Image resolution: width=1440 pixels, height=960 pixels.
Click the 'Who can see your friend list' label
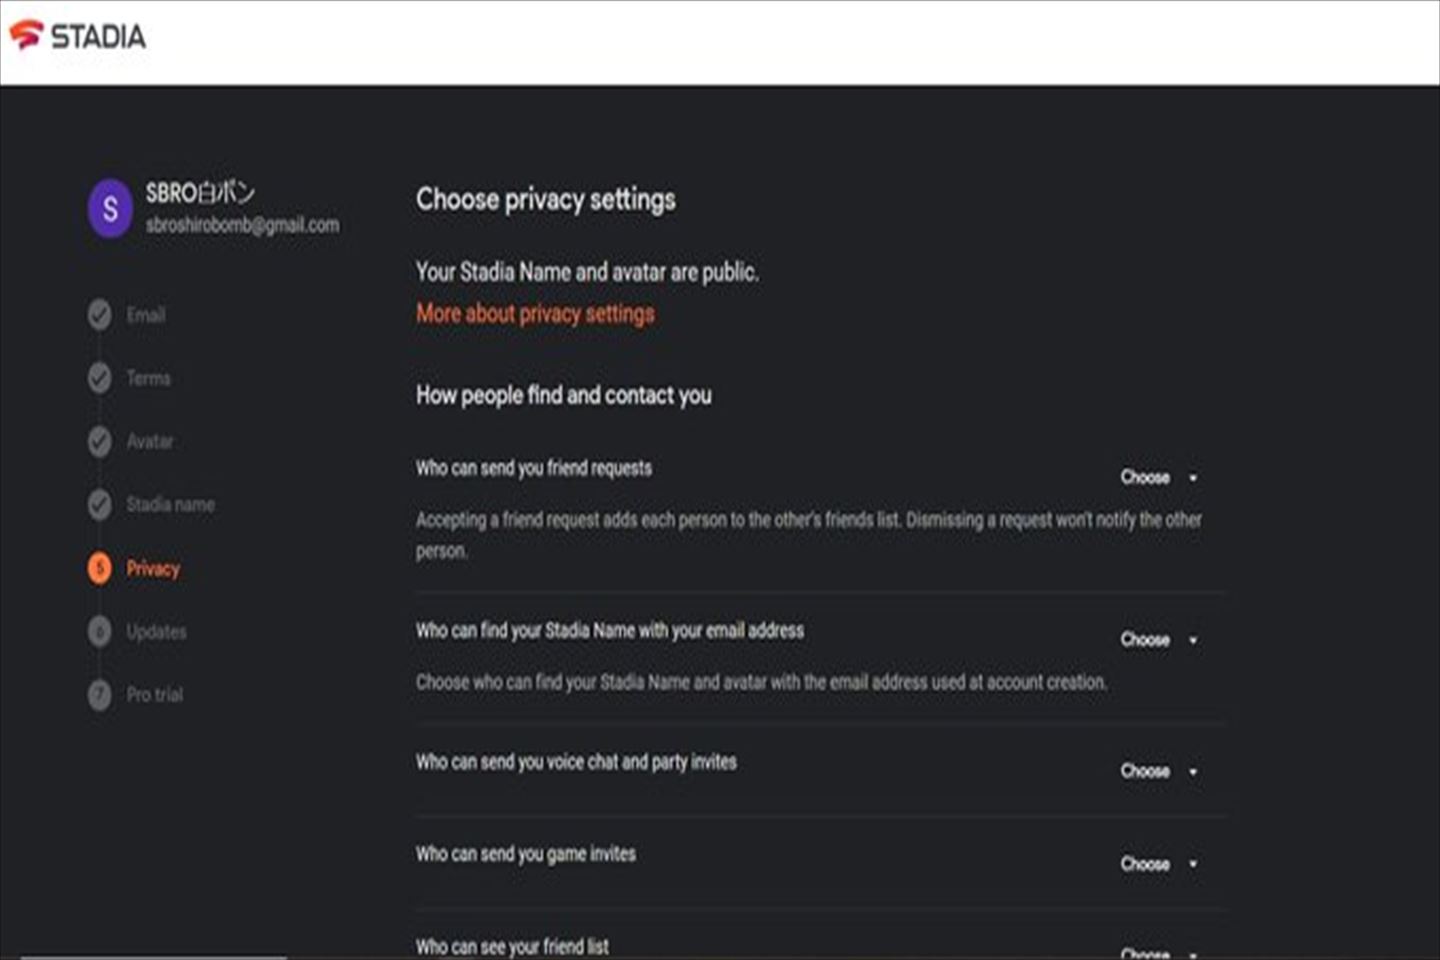pyautogui.click(x=512, y=947)
